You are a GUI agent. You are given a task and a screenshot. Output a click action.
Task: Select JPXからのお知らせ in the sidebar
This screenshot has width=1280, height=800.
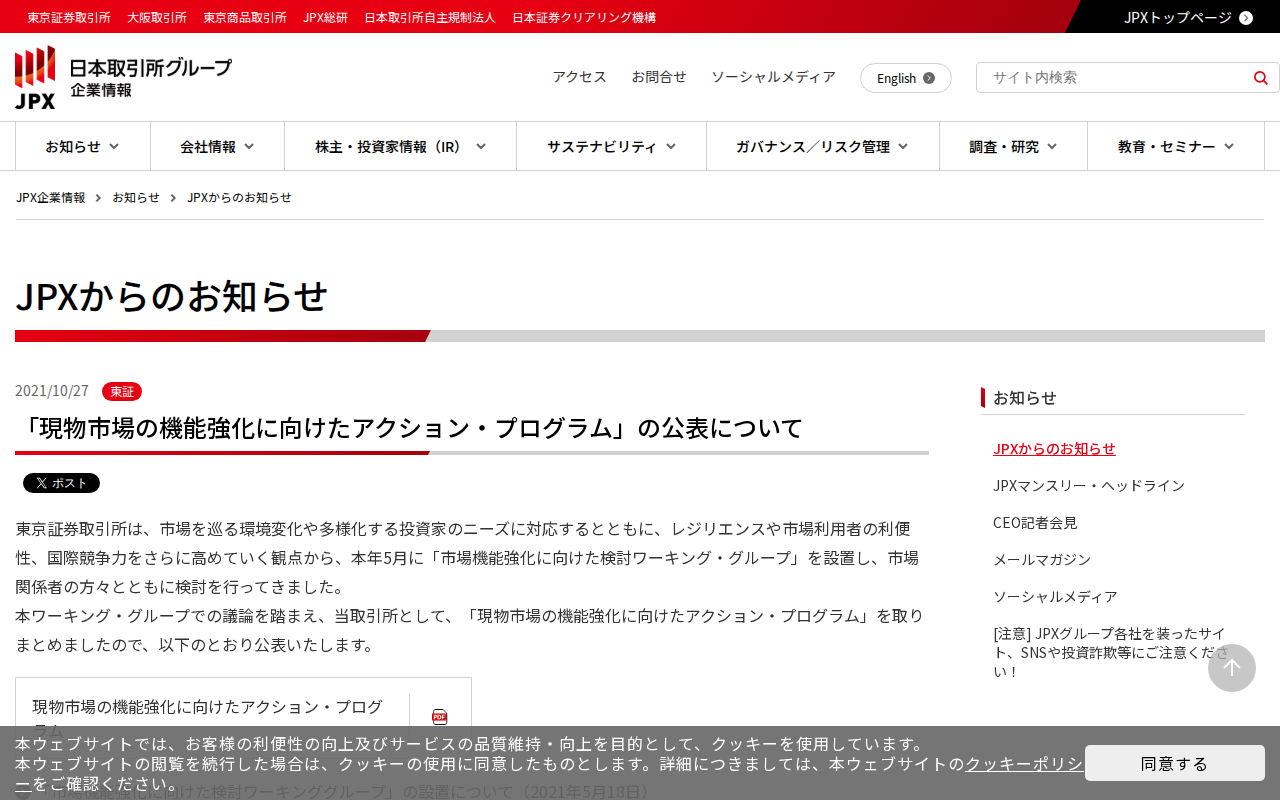coord(1054,448)
